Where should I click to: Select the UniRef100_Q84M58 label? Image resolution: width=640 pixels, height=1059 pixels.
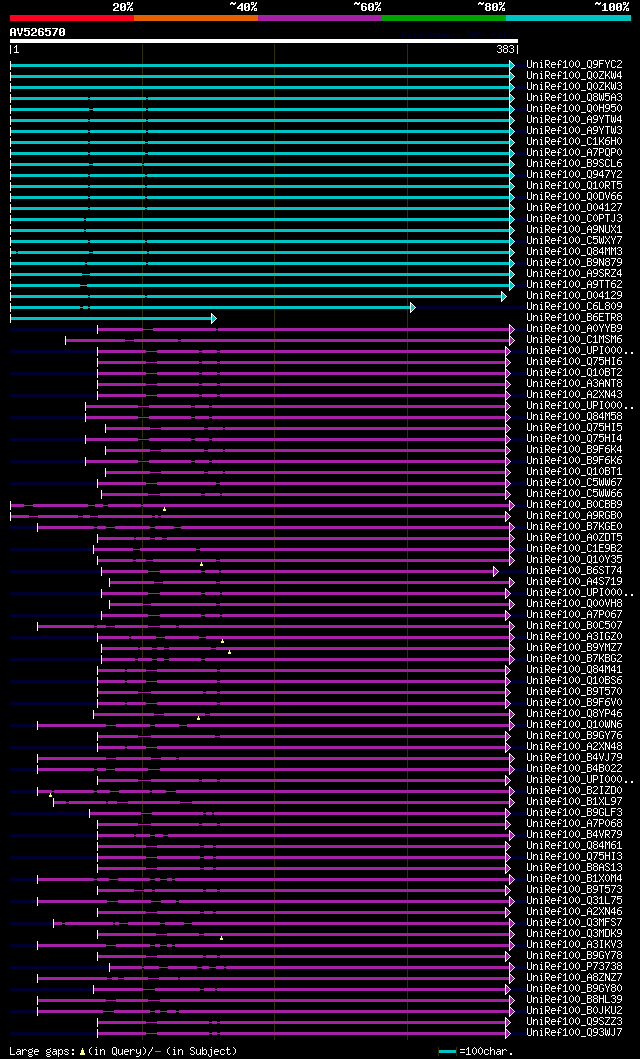coord(575,417)
